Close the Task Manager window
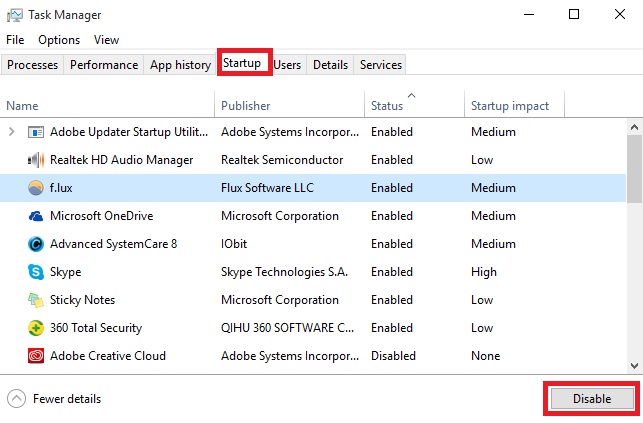Image resolution: width=643 pixels, height=423 pixels. [x=620, y=14]
